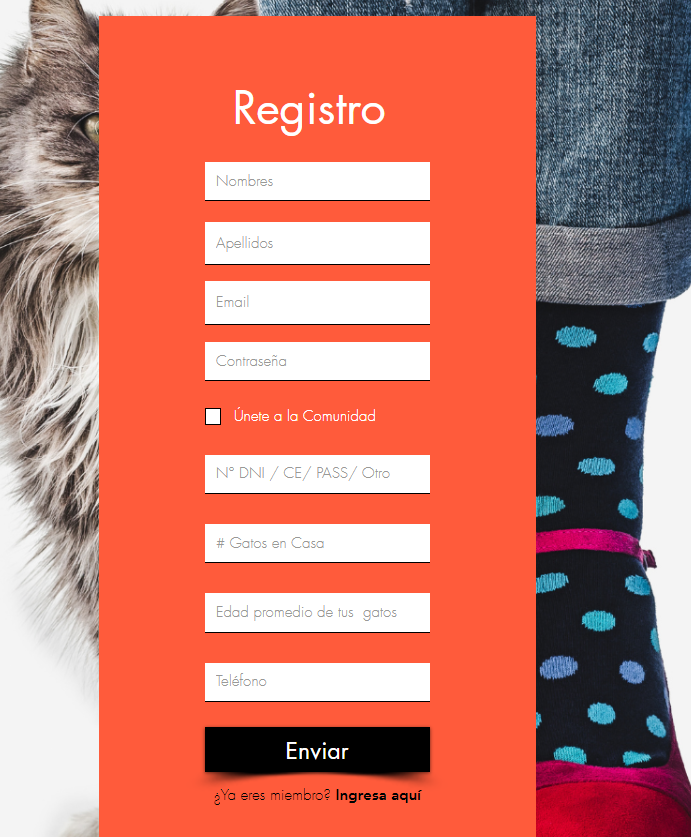Click the cat's visible eye
691x837 pixels.
point(91,127)
